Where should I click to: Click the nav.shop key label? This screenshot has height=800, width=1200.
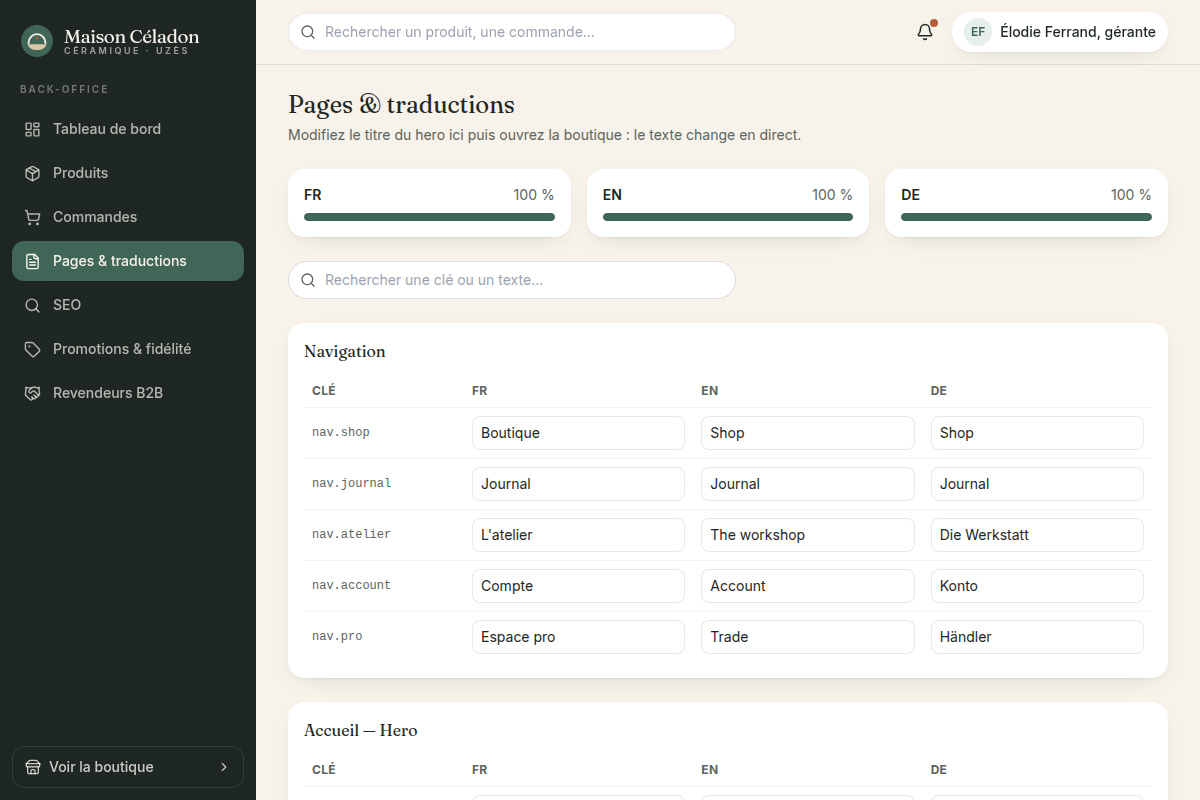point(341,432)
